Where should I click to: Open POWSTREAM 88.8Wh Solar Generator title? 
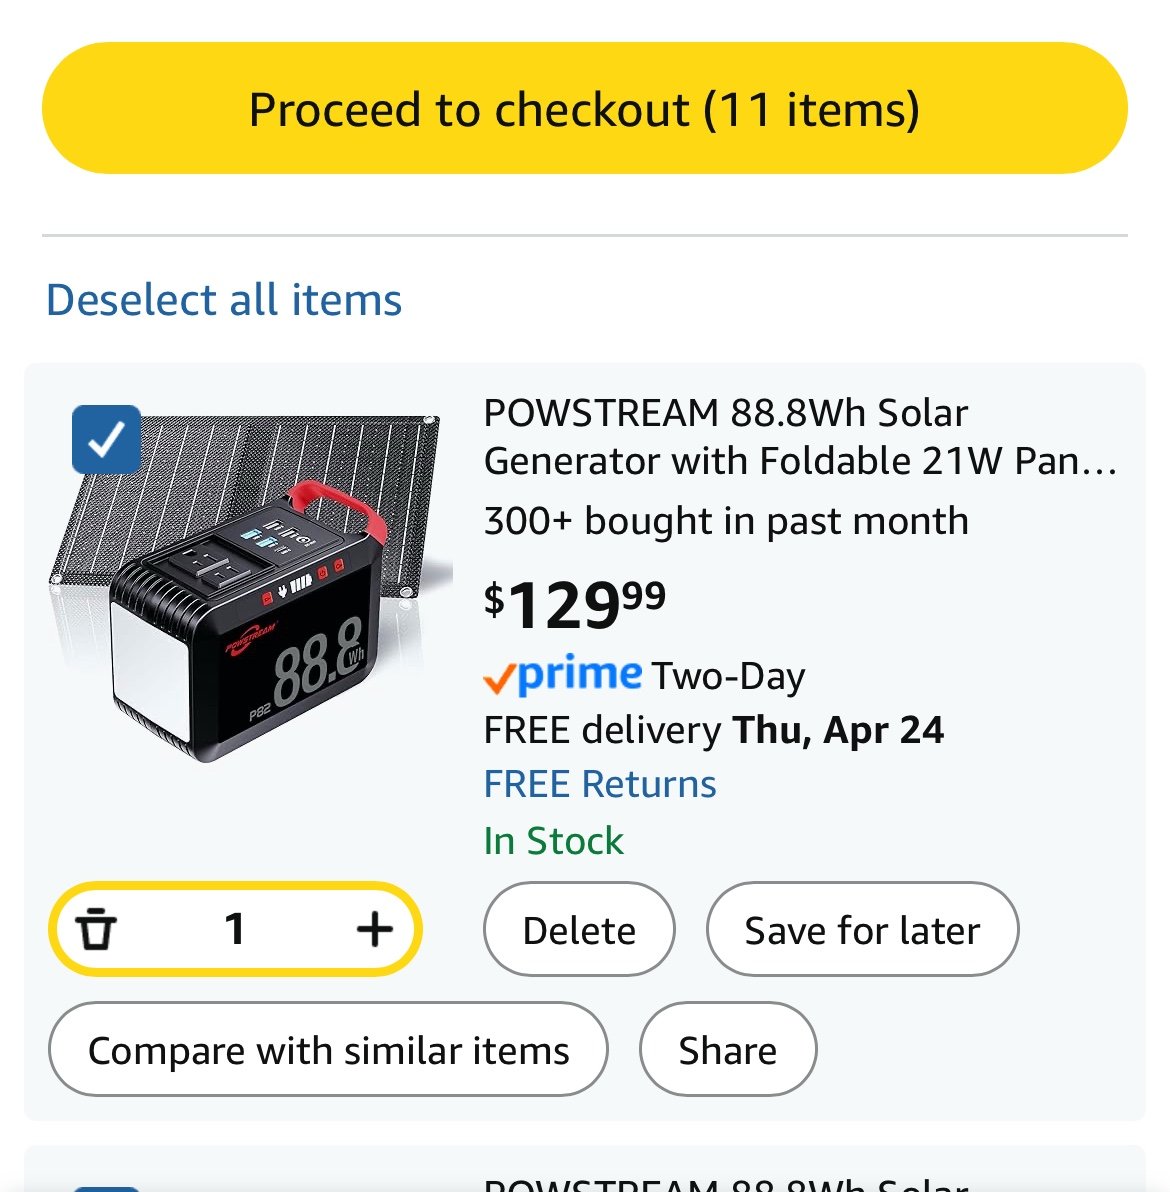801,437
